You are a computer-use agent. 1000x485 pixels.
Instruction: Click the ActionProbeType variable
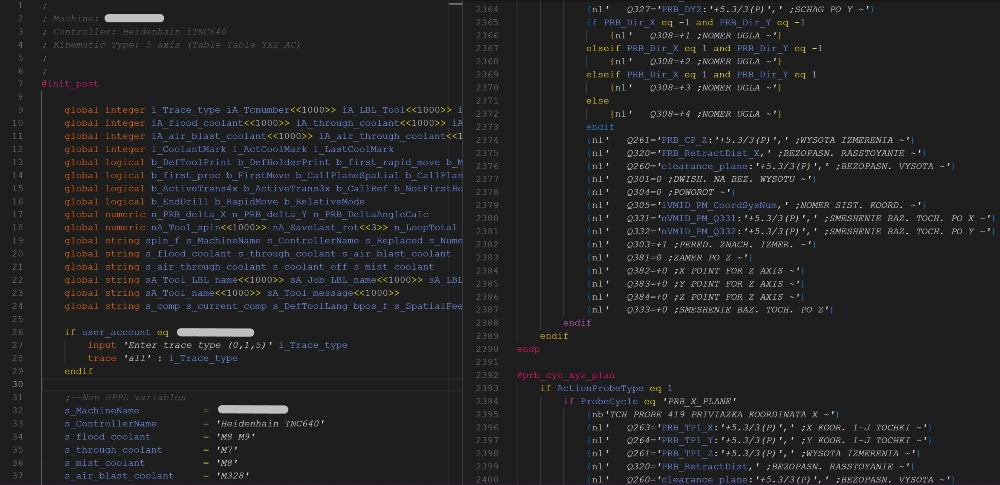[601, 387]
